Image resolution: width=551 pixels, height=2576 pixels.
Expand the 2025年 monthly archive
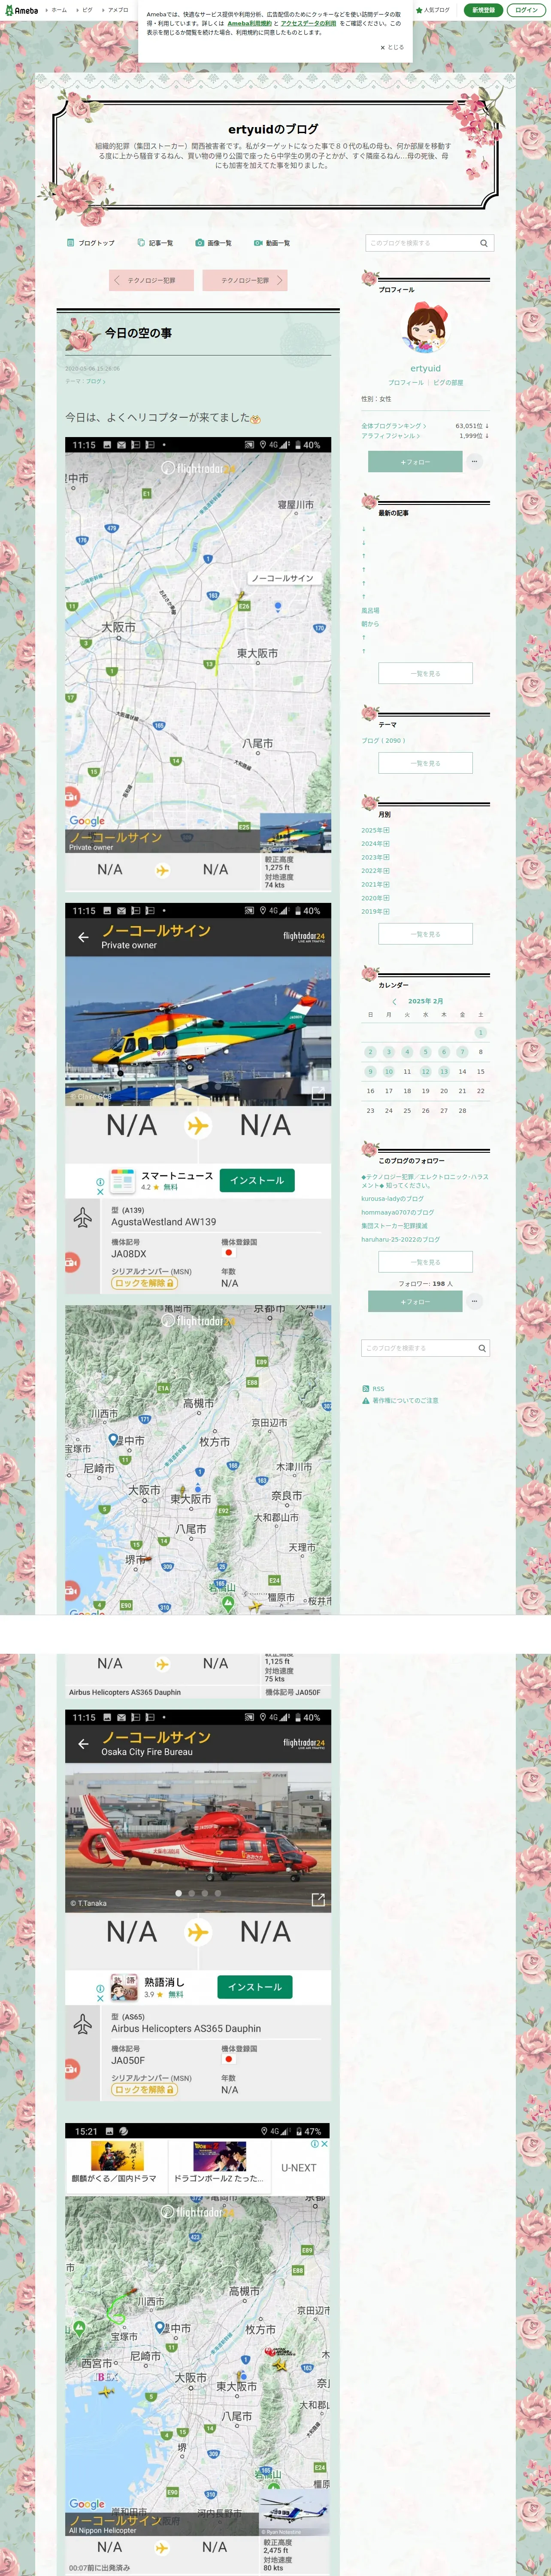375,830
